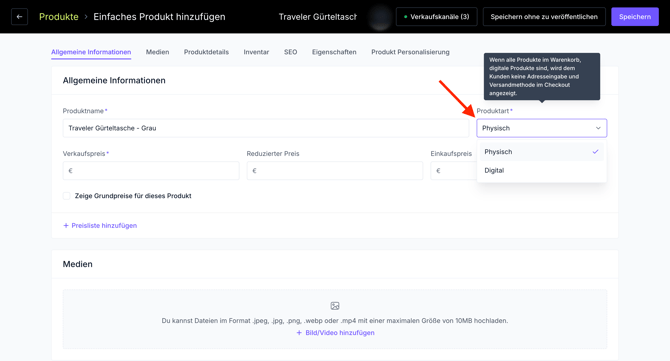This screenshot has width=670, height=361.
Task: Click the image upload icon in Medien
Action: point(335,306)
